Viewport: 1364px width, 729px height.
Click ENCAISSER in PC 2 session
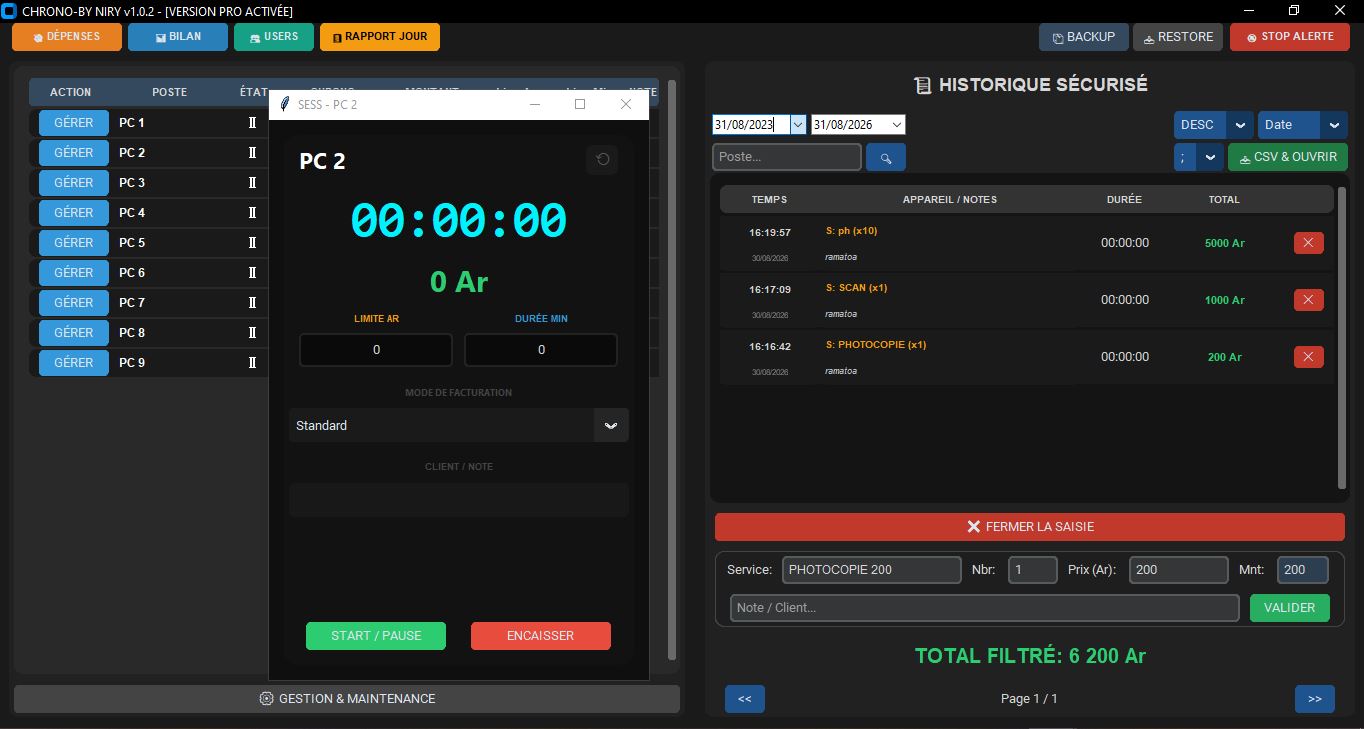tap(541, 636)
